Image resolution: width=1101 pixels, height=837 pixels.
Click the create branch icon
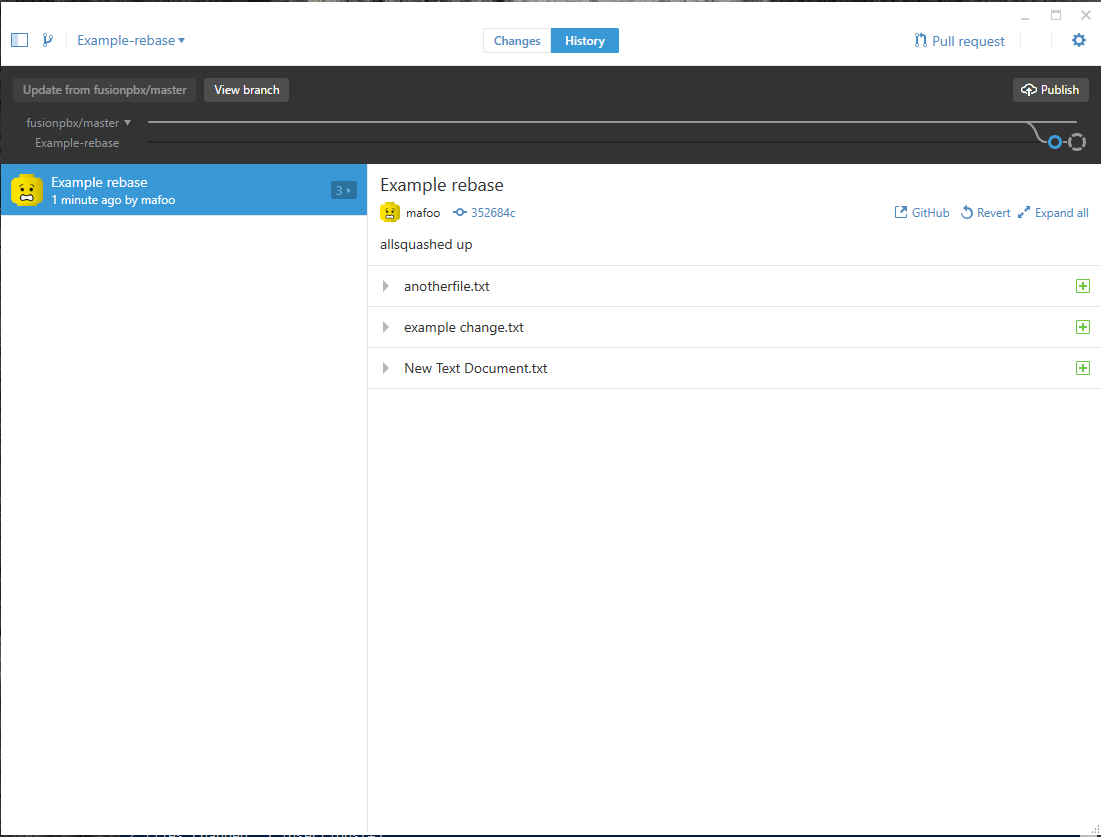coord(47,41)
